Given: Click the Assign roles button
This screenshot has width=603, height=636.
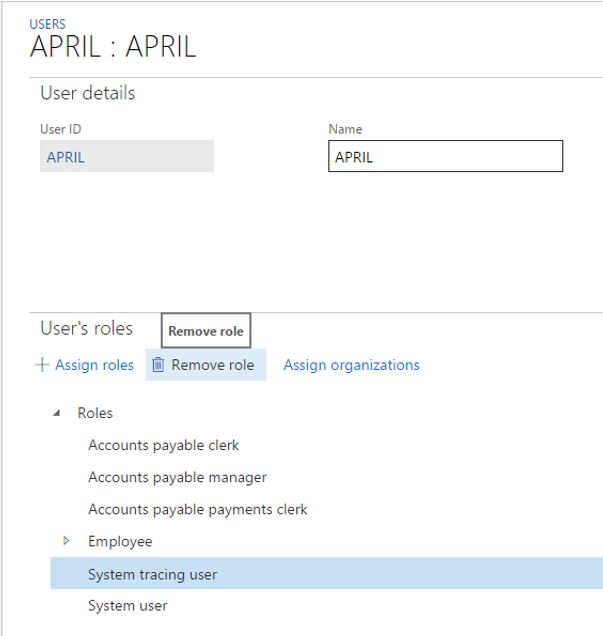Looking at the screenshot, I should (85, 365).
